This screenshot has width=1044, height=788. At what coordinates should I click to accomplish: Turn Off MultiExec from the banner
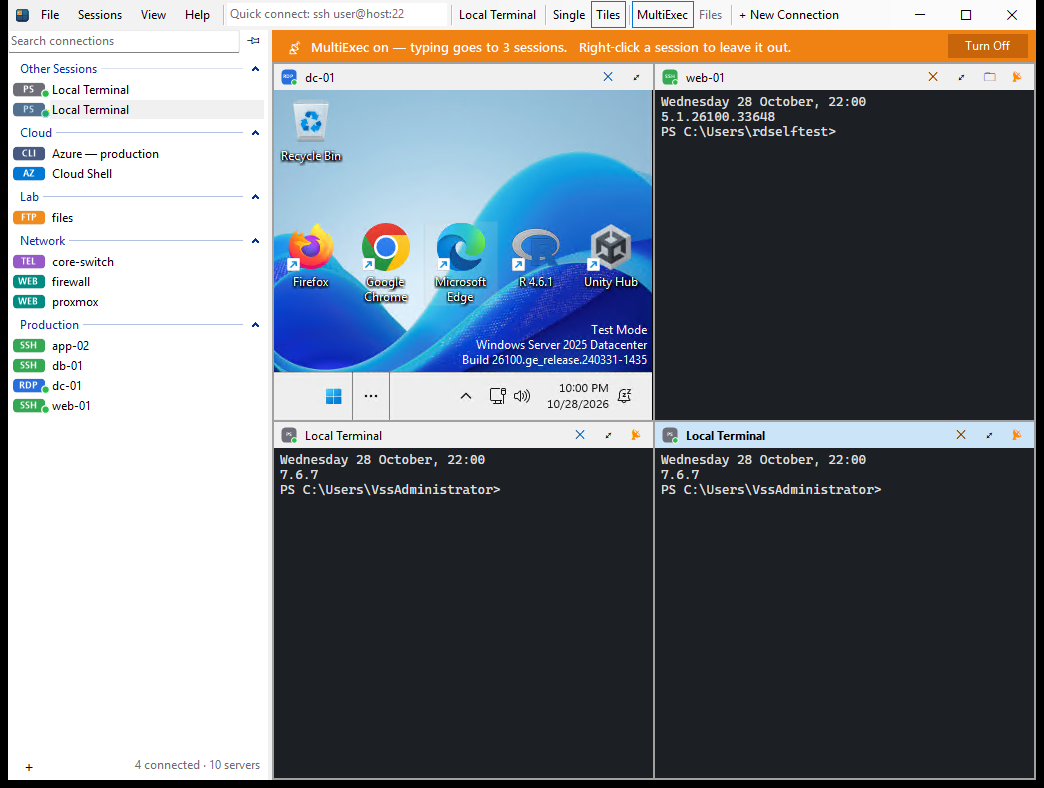coord(987,46)
